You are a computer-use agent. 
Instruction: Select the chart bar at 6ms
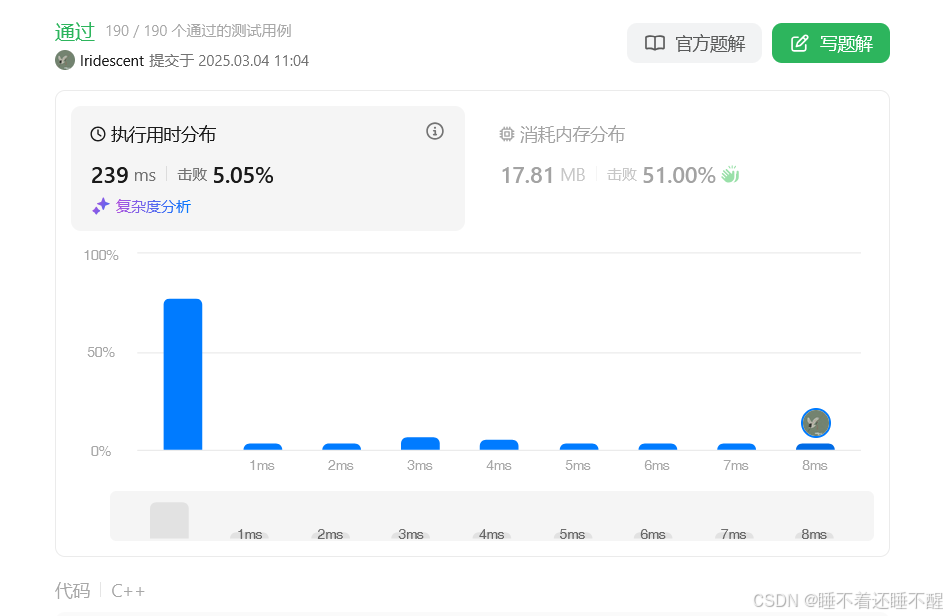point(658,447)
